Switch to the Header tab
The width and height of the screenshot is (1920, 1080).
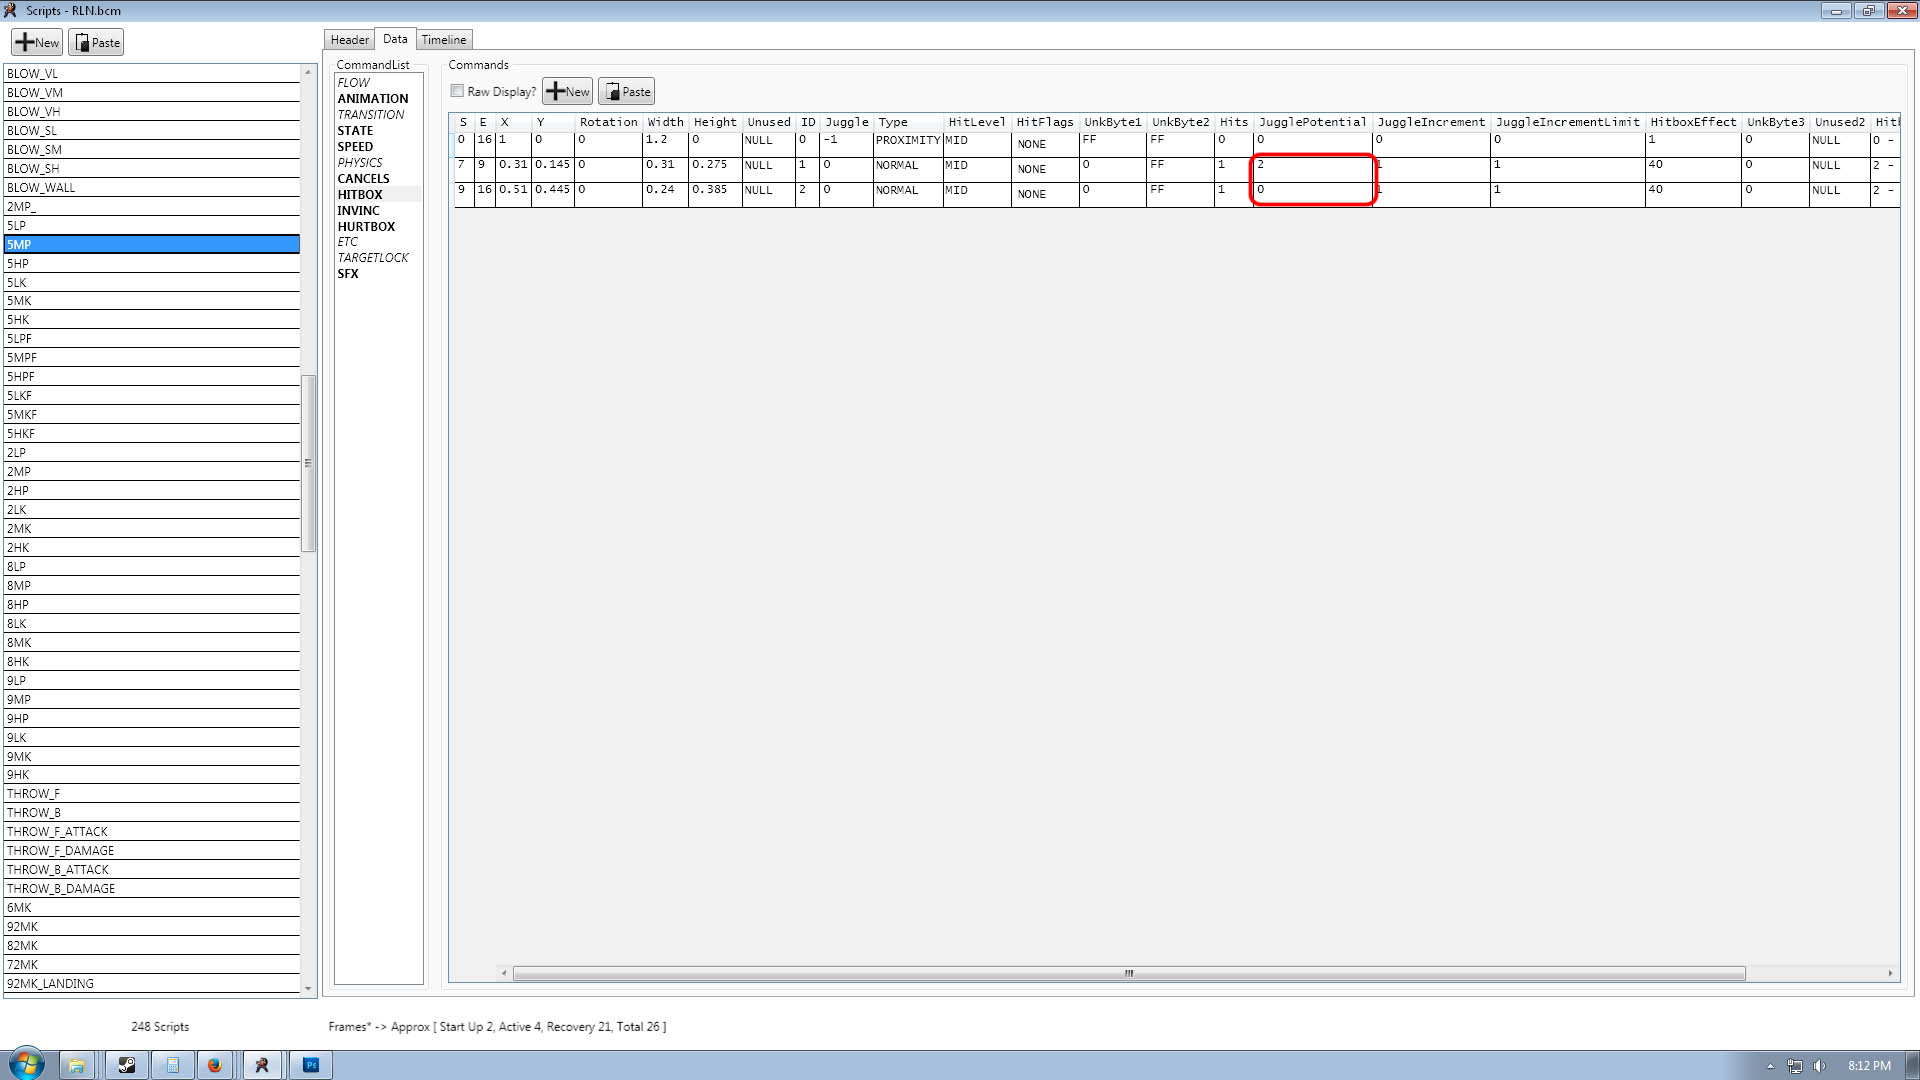[349, 40]
